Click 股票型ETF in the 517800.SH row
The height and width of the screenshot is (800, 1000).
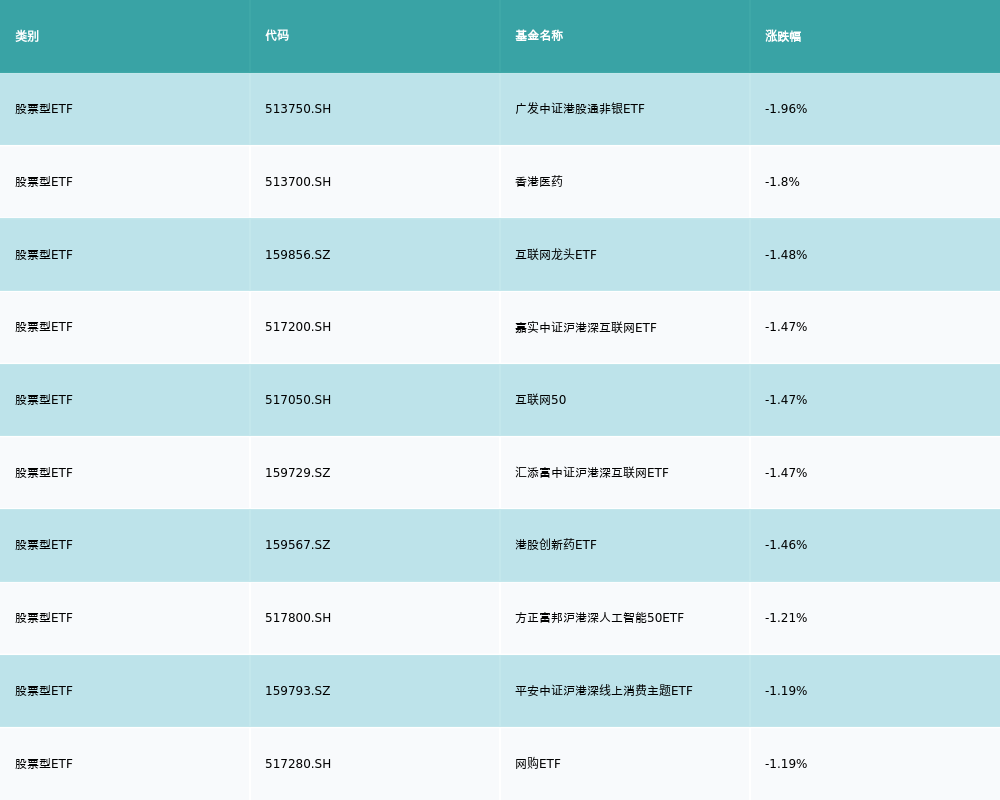pyautogui.click(x=44, y=618)
